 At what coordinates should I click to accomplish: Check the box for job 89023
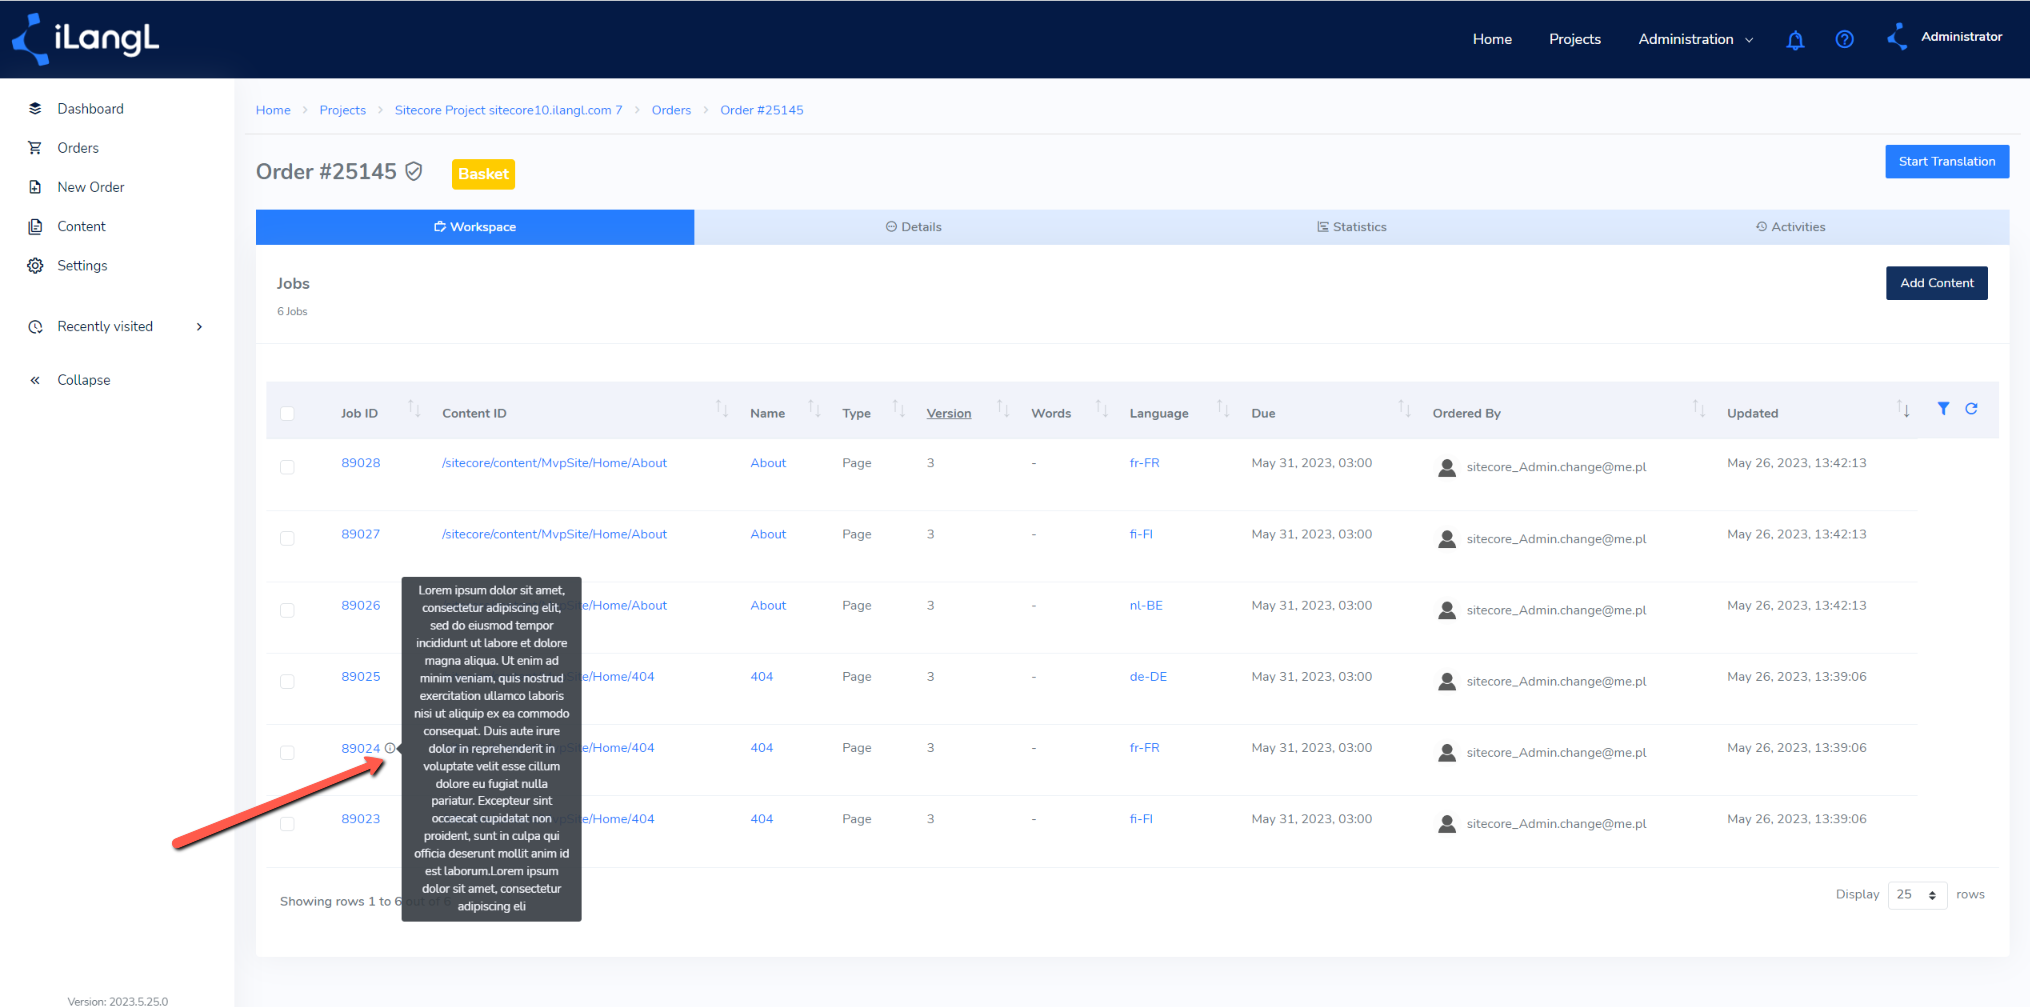(287, 823)
